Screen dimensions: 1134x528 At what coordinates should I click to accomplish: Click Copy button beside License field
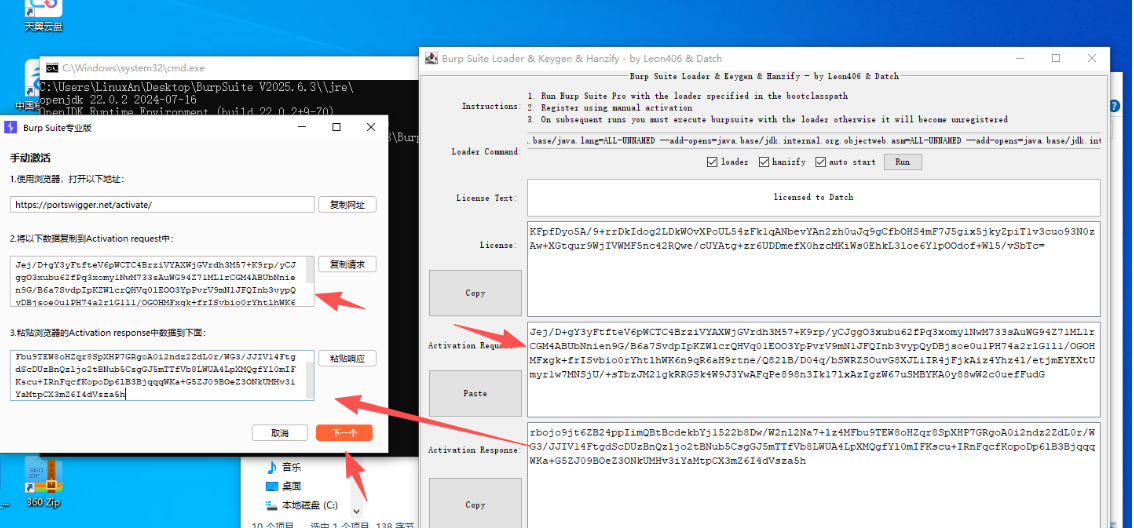point(475,293)
